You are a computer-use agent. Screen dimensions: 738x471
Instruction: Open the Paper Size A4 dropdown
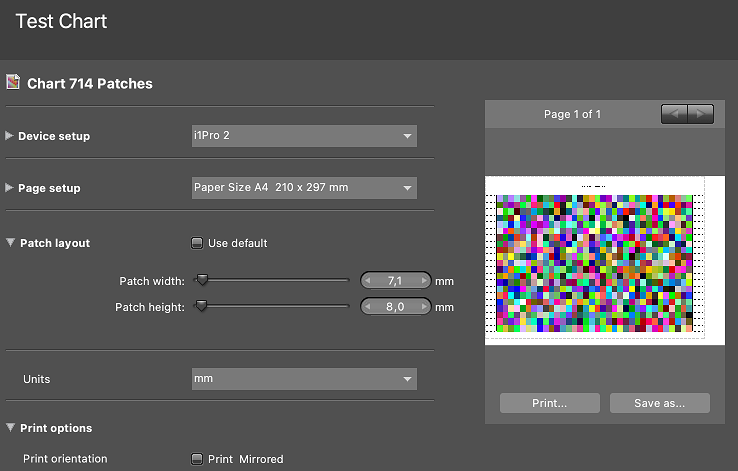pyautogui.click(x=304, y=188)
